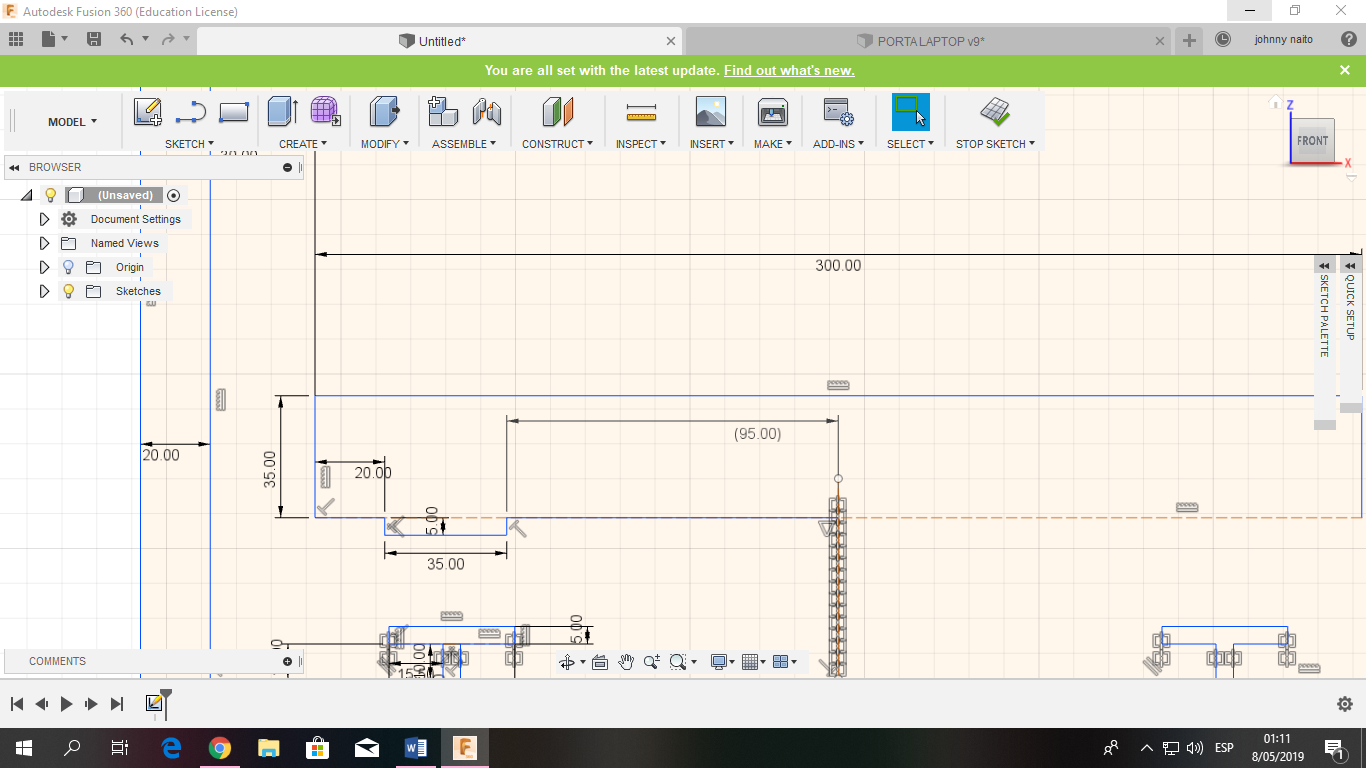The width and height of the screenshot is (1366, 768).
Task: Open the MODEL workspace dropdown
Action: (73, 122)
